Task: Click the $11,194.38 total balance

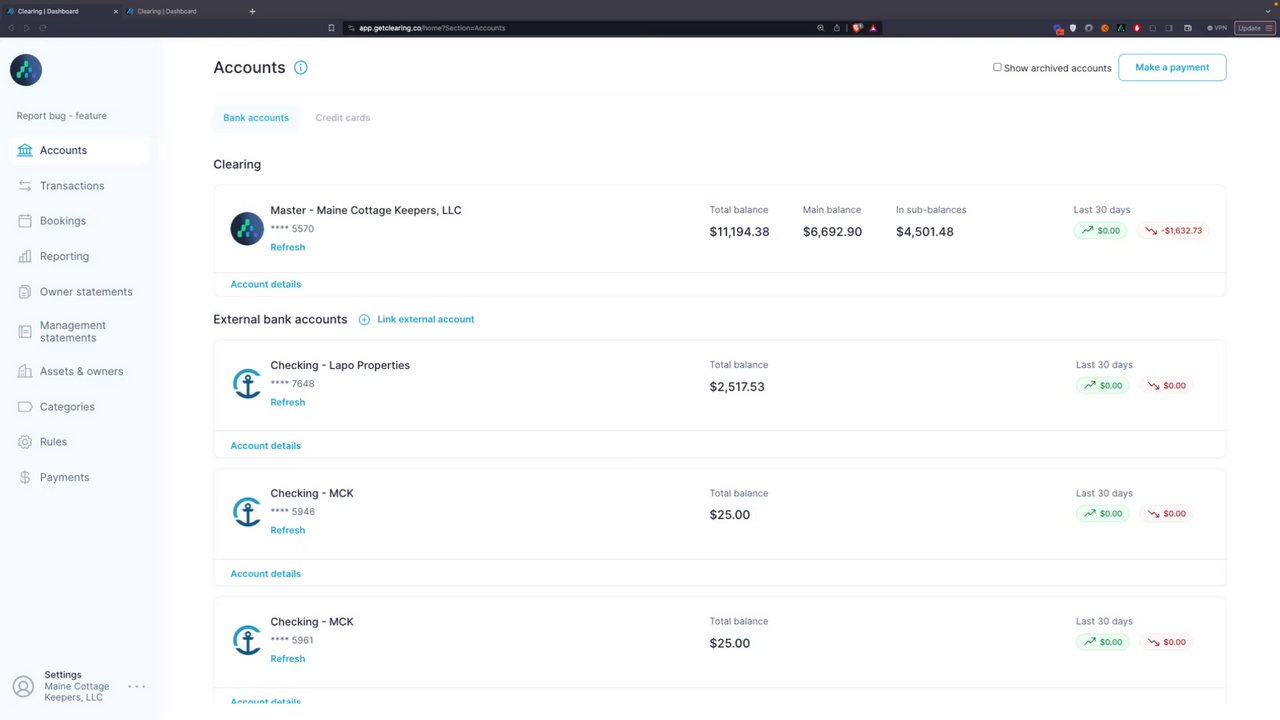Action: (x=739, y=232)
